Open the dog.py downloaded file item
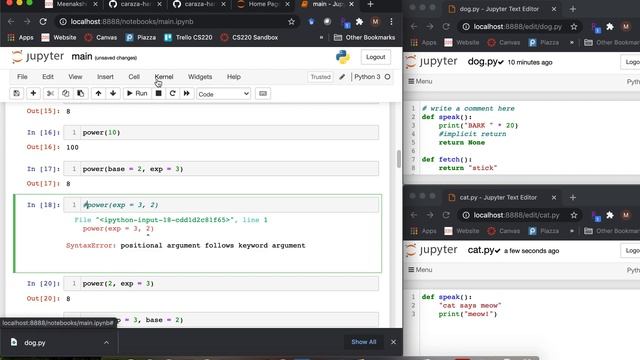This screenshot has width=640, height=360. (35, 342)
